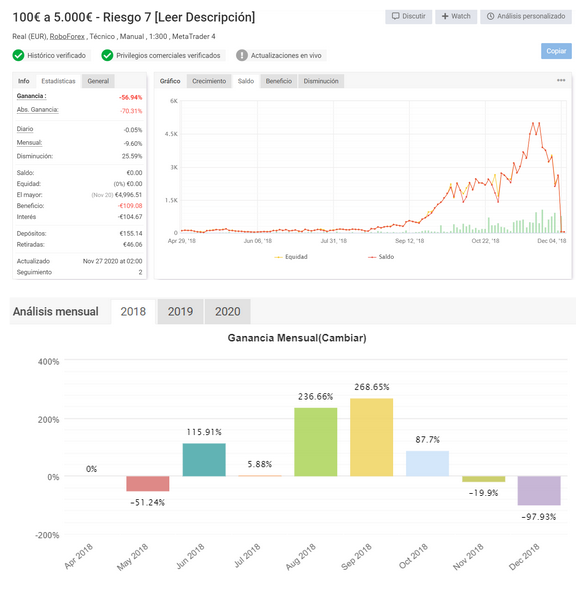Click the teal Jun 2018 bar
This screenshot has height=590, width=584.
pos(204,460)
